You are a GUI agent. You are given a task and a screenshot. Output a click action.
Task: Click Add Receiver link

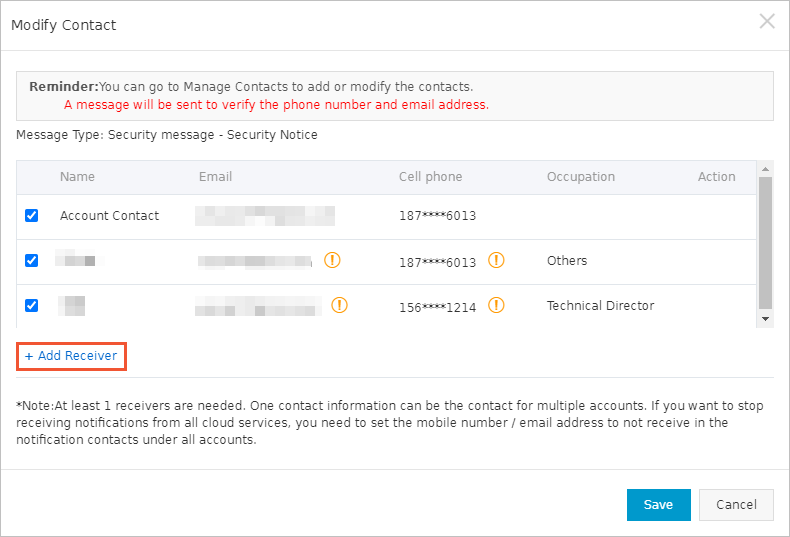71,356
